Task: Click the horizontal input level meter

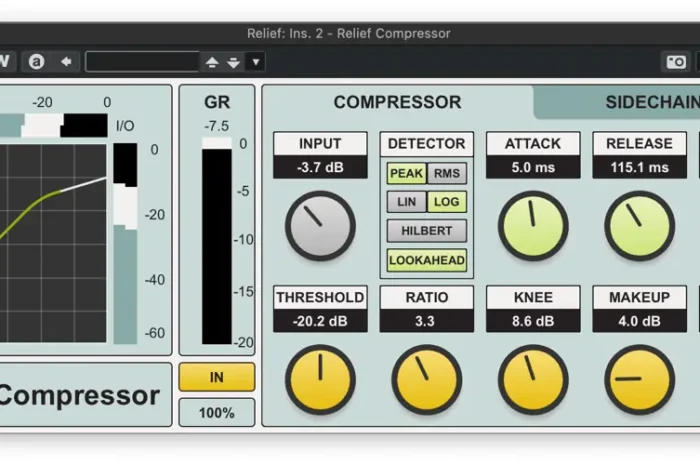Action: pyautogui.click(x=54, y=125)
